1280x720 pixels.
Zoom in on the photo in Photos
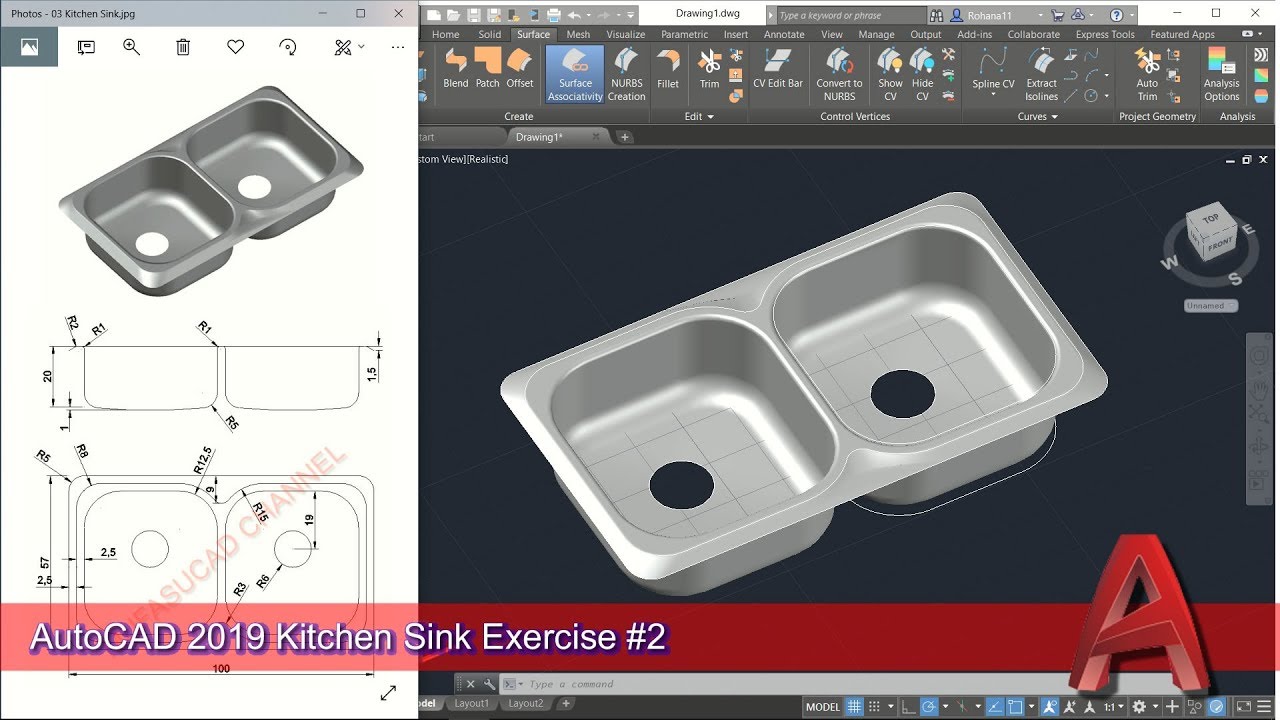(x=131, y=47)
